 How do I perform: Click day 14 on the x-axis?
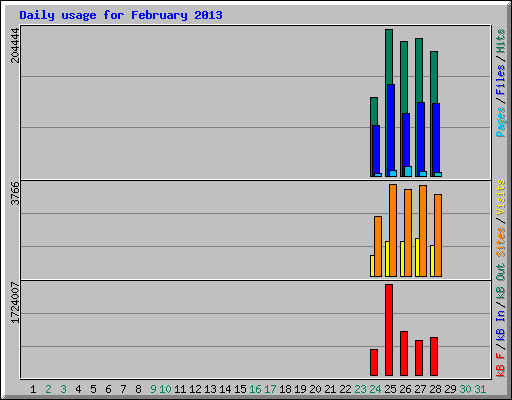225,389
